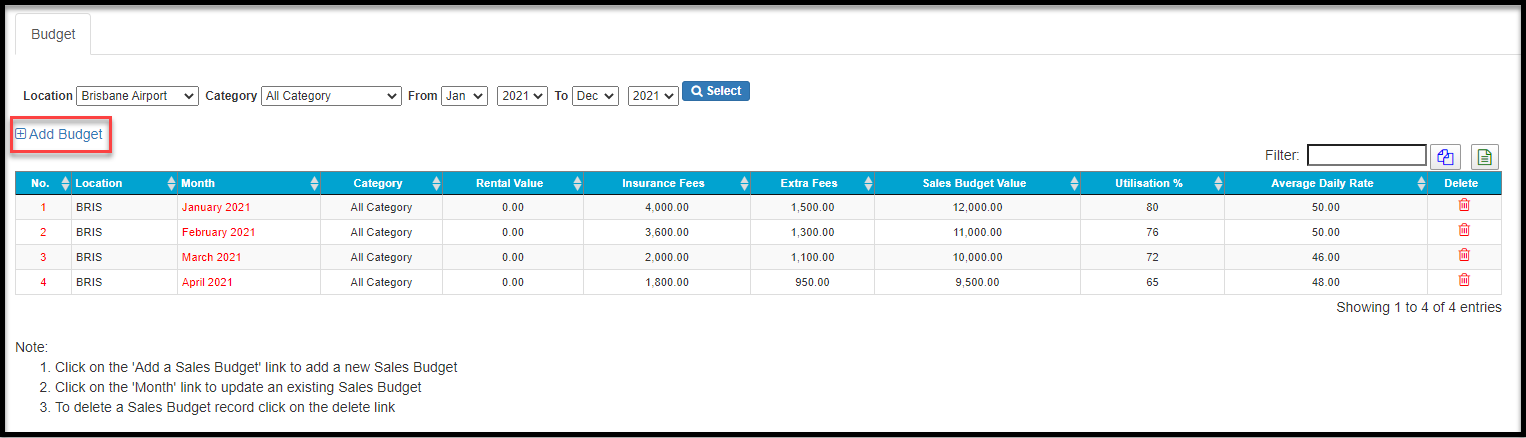Click the green export document icon

point(1484,156)
